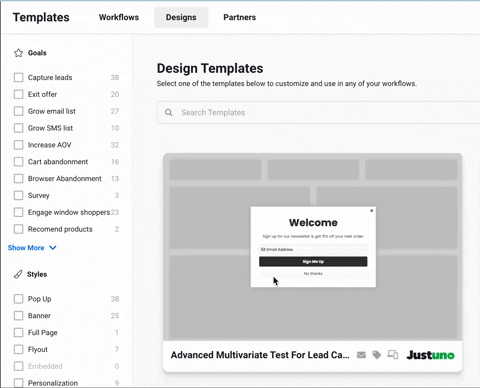Click the Goals star icon
This screenshot has width=480, height=388.
click(x=18, y=53)
